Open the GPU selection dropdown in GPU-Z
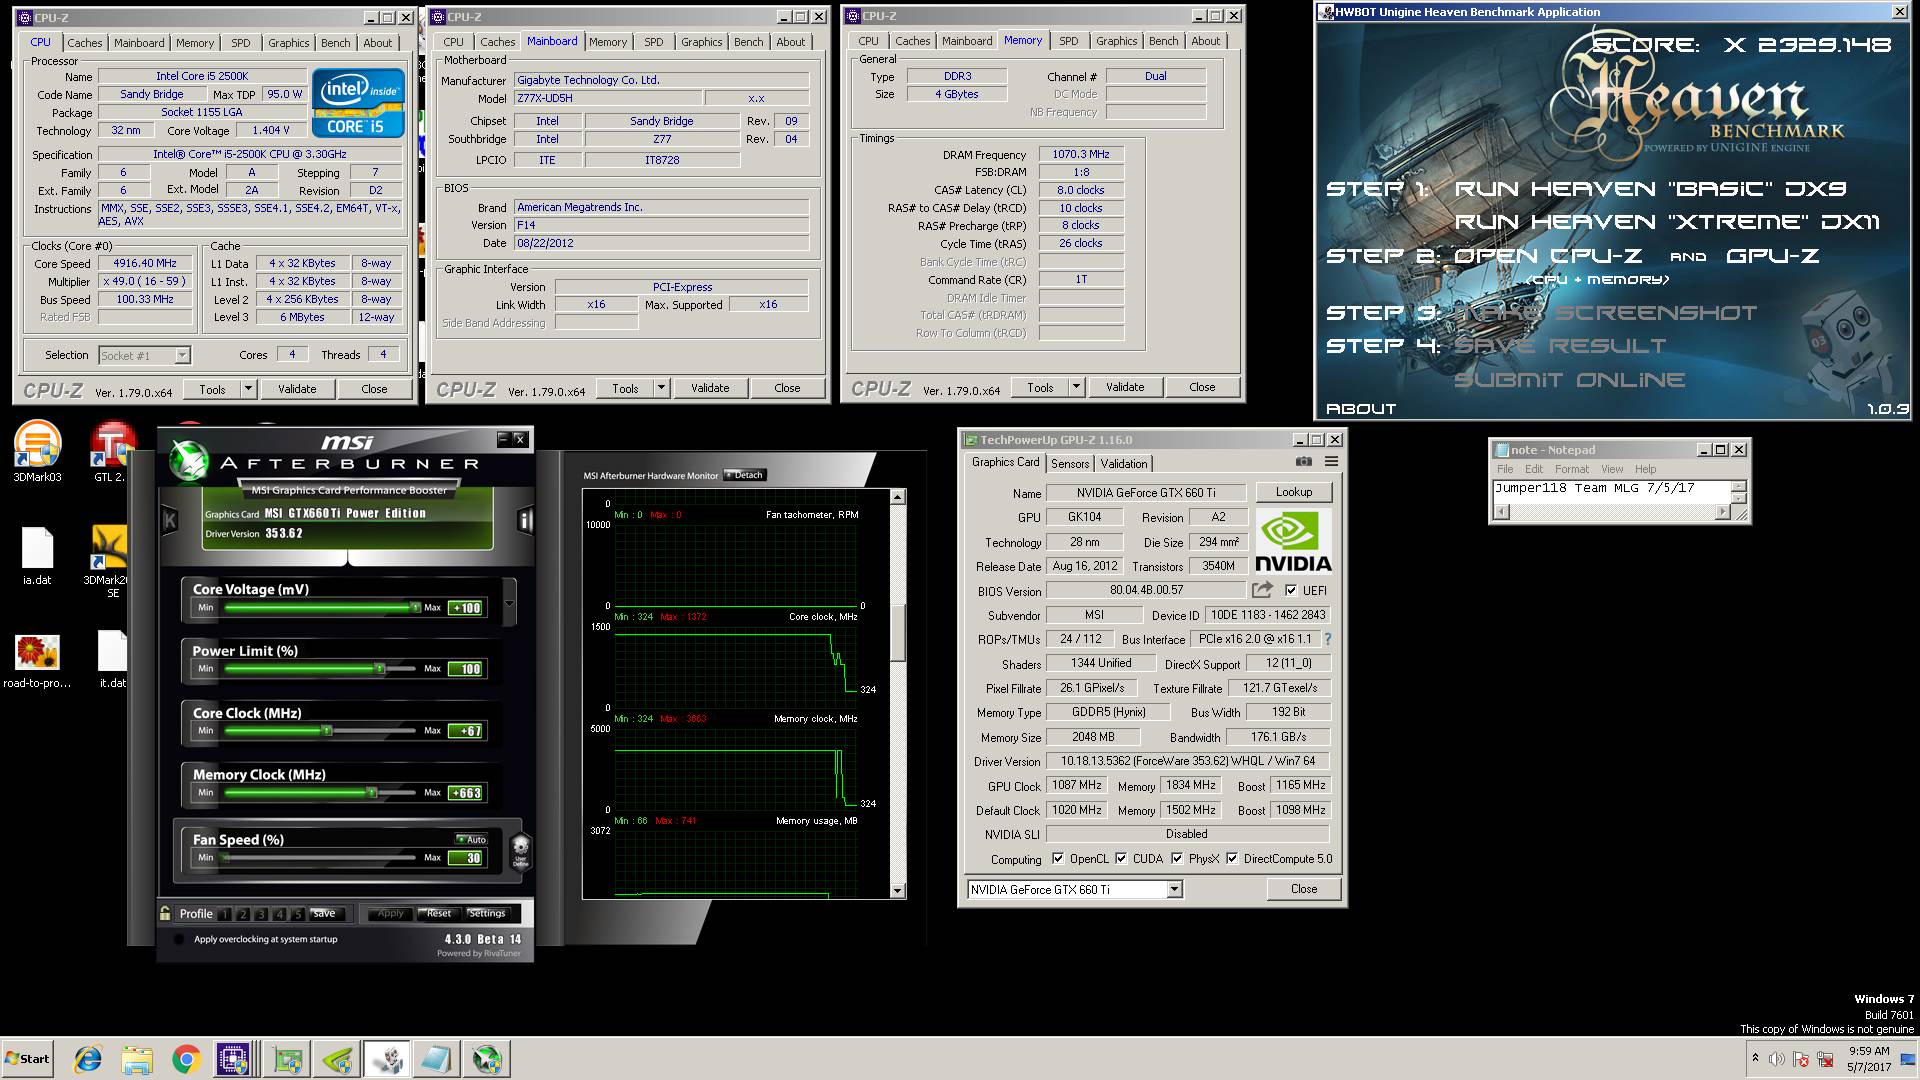Image resolution: width=1920 pixels, height=1080 pixels. [x=1174, y=889]
